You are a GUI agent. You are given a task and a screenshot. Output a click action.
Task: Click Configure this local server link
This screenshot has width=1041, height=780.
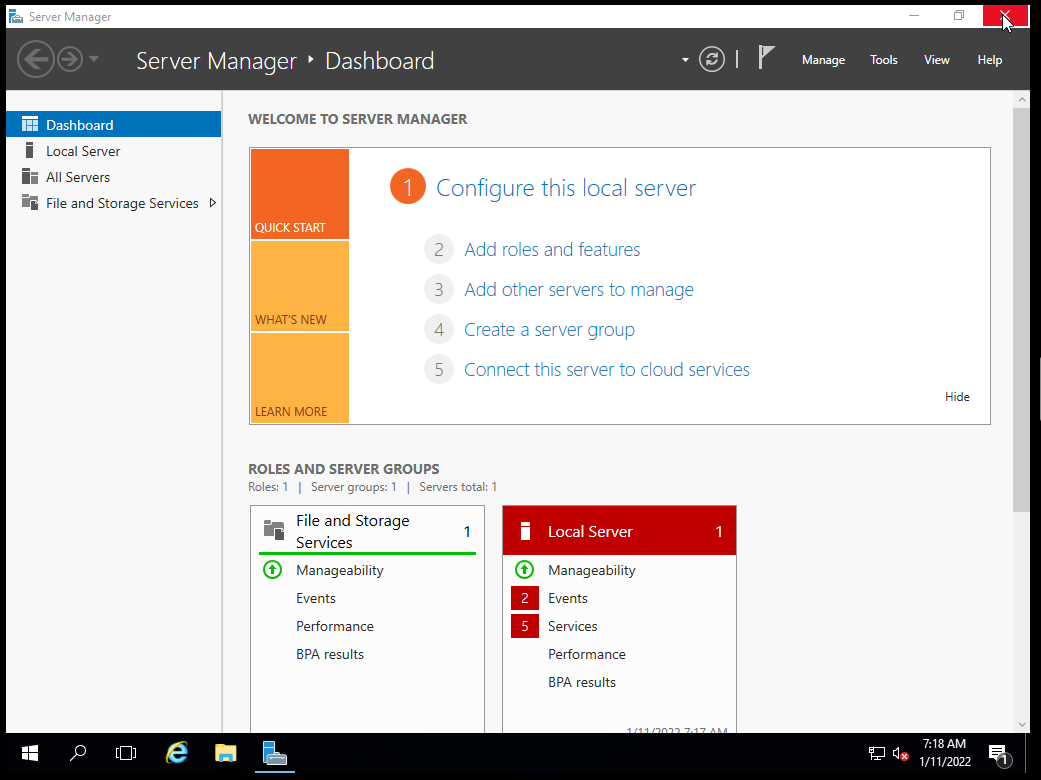click(566, 188)
